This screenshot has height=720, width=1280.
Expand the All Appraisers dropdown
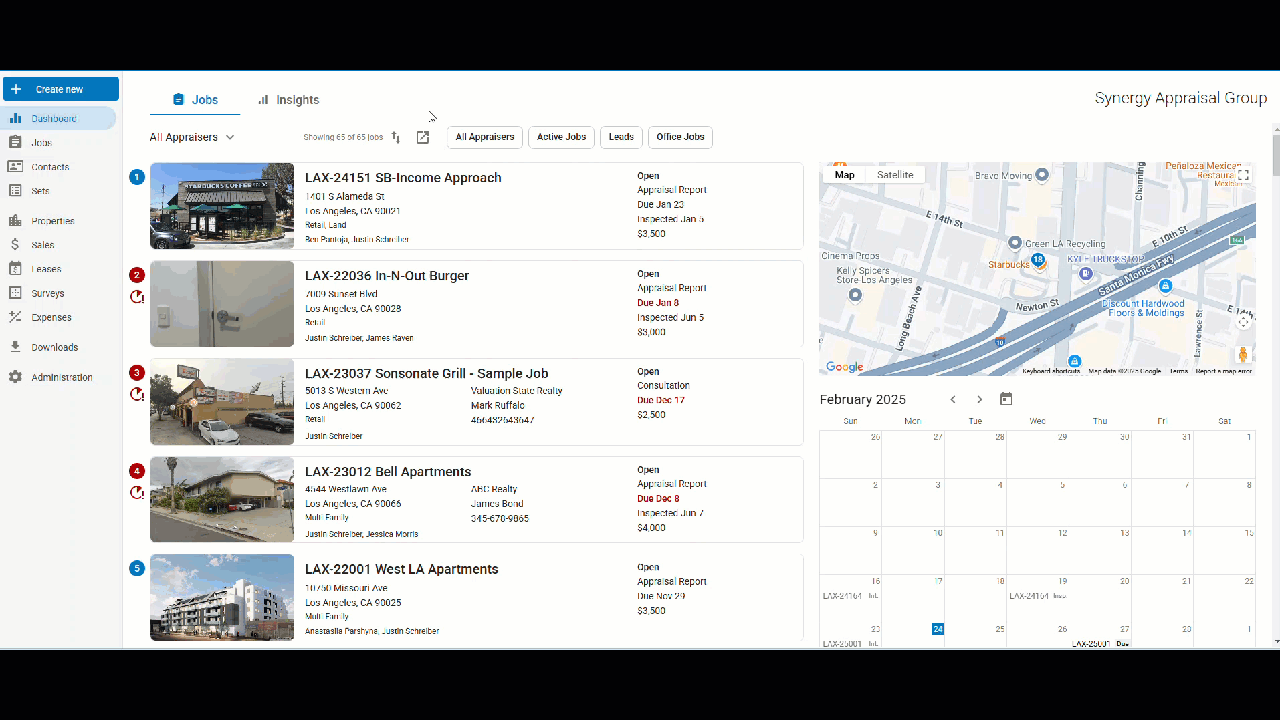click(192, 137)
